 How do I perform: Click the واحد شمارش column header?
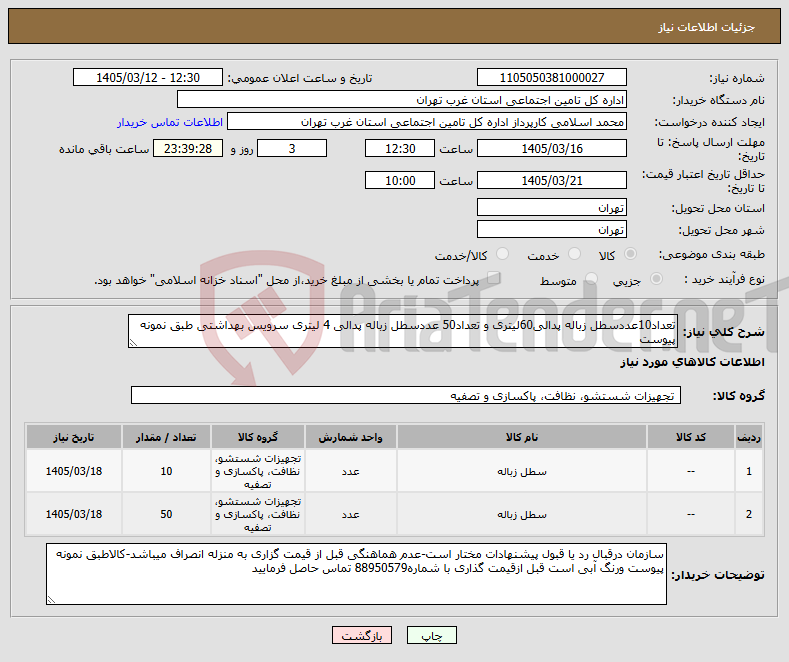350,437
